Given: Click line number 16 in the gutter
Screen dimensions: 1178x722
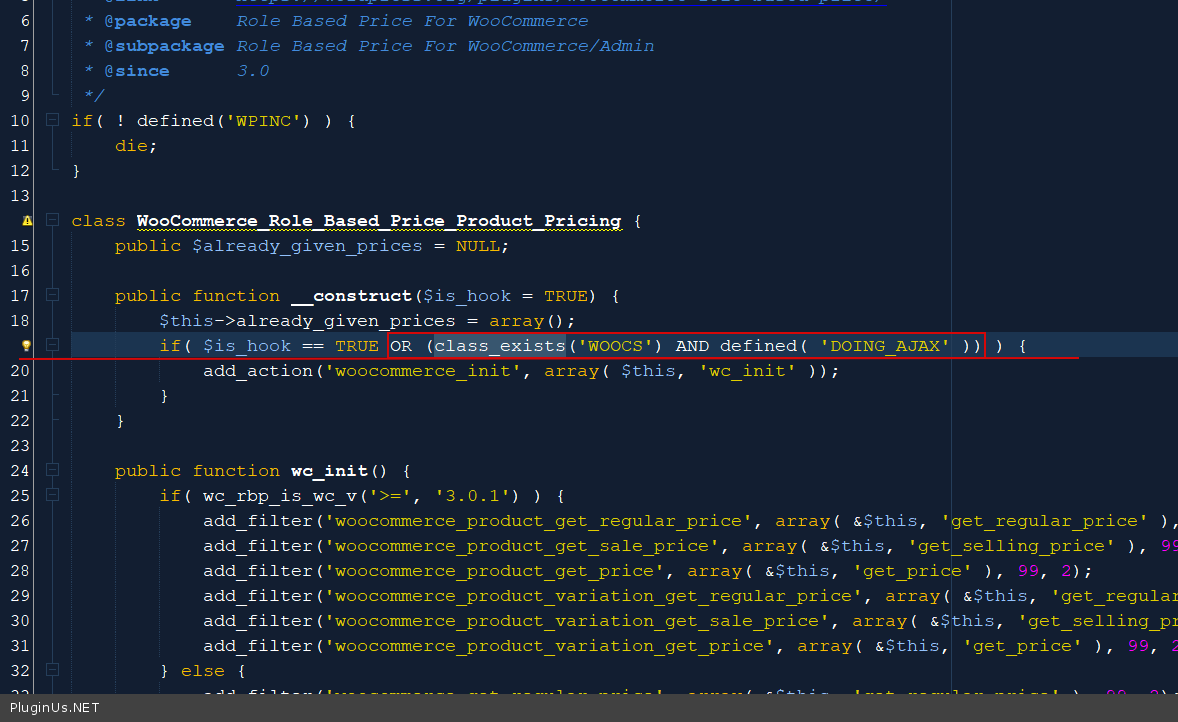Looking at the screenshot, I should [x=20, y=271].
